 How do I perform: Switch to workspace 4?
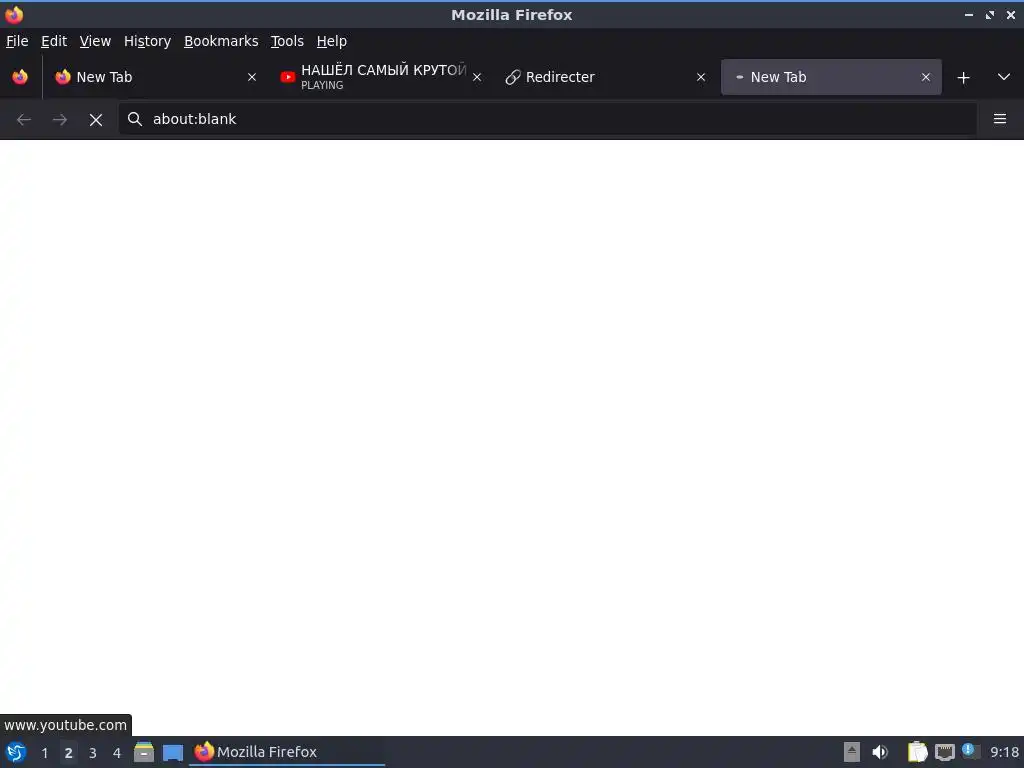(x=117, y=753)
